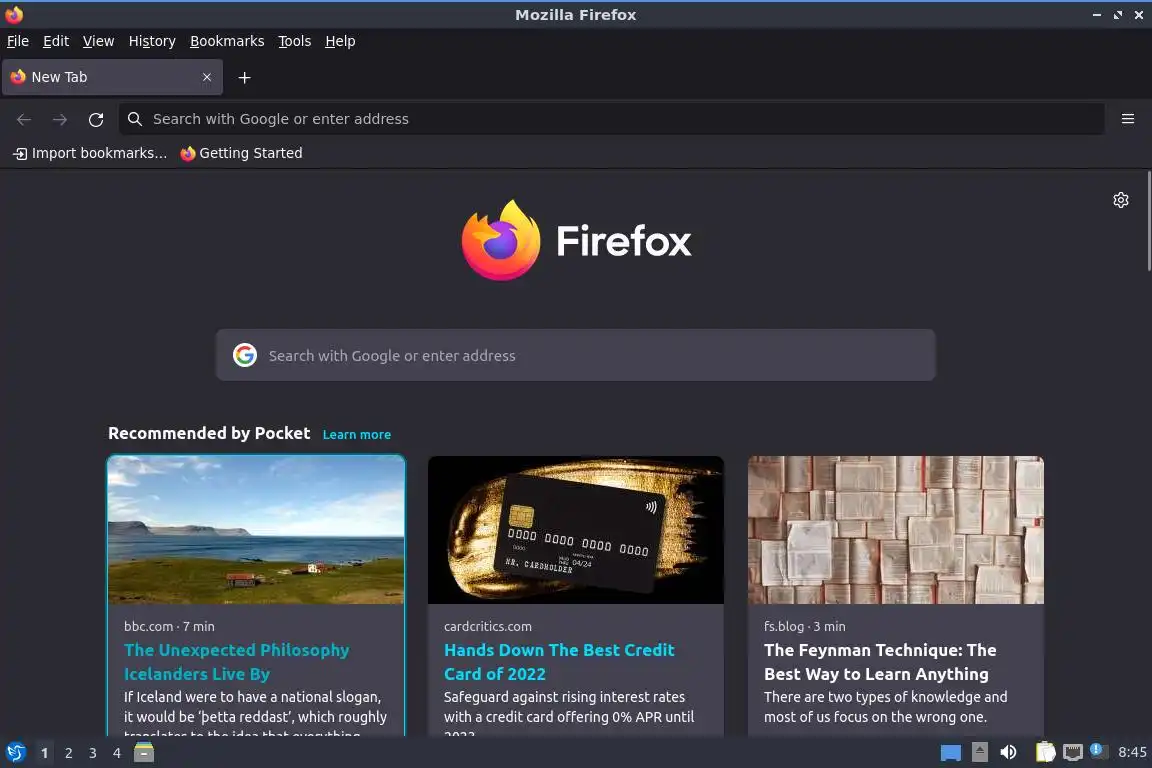Open the hamburger application menu

pyautogui.click(x=1128, y=119)
